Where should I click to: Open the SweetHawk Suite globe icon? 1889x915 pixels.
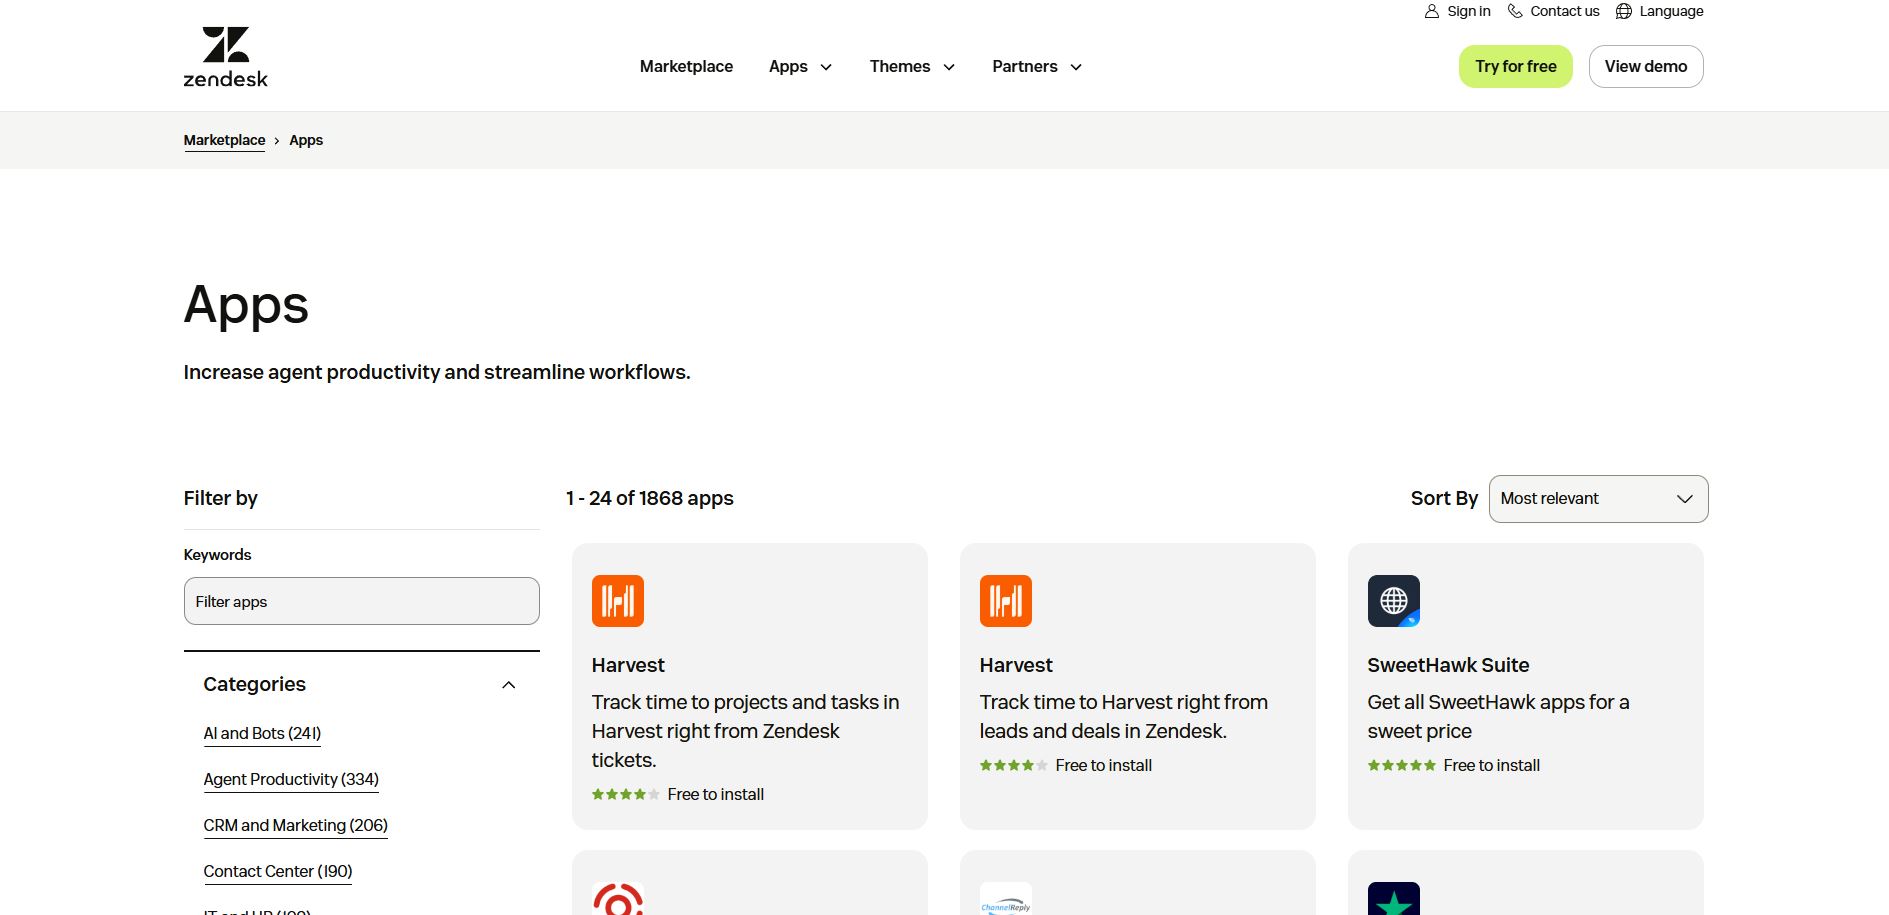tap(1394, 601)
